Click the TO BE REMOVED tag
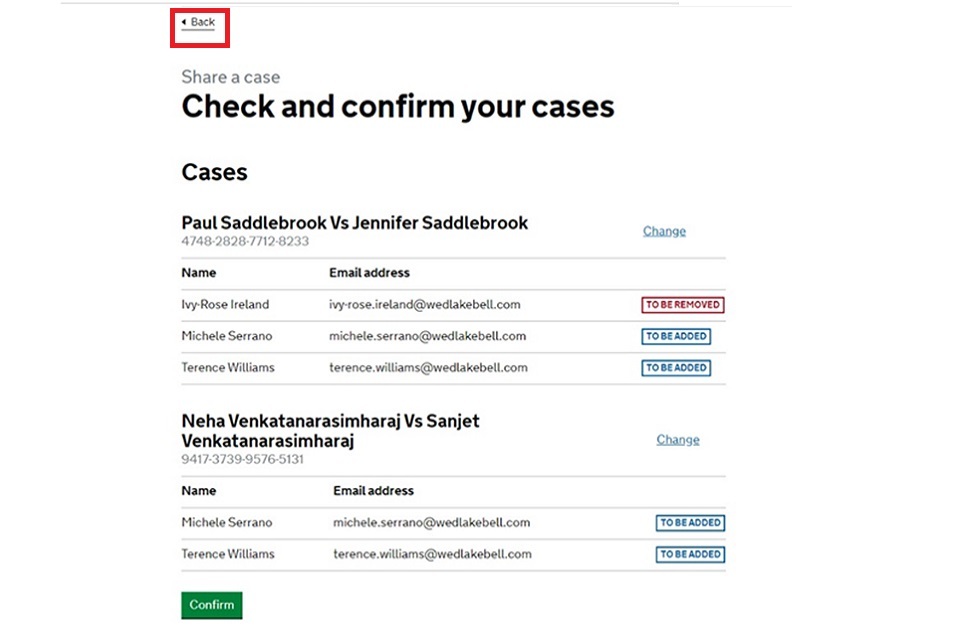The width and height of the screenshot is (960, 640). 683,305
